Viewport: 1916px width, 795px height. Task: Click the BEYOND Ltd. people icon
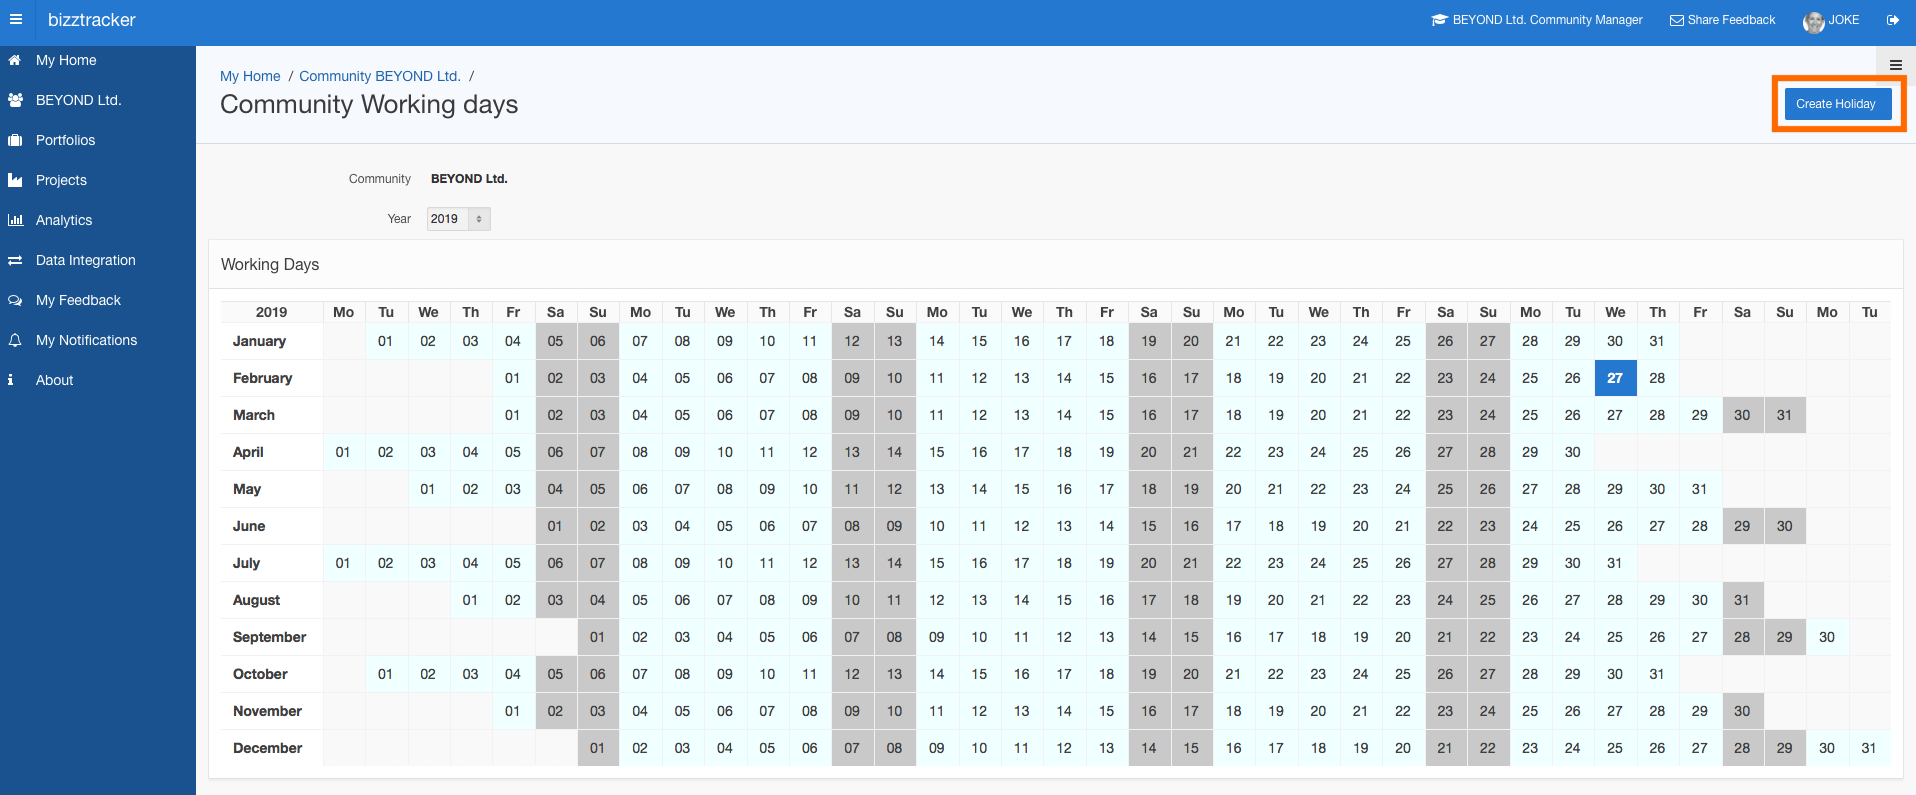pyautogui.click(x=15, y=100)
